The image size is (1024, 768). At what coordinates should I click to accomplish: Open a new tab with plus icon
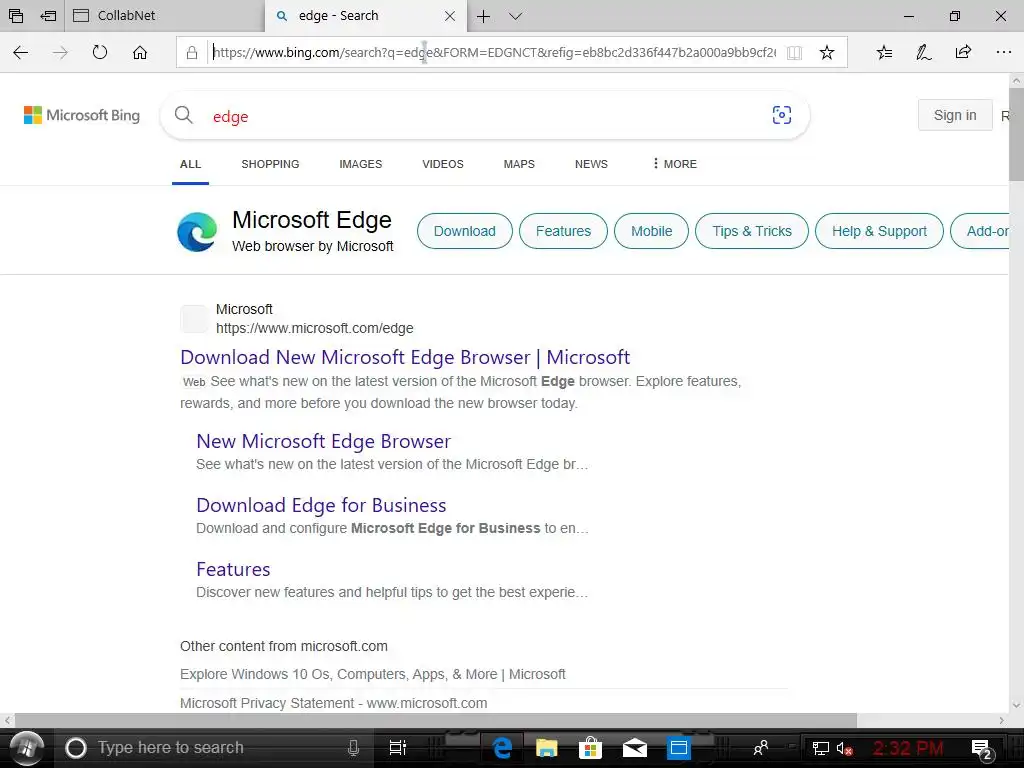click(483, 16)
